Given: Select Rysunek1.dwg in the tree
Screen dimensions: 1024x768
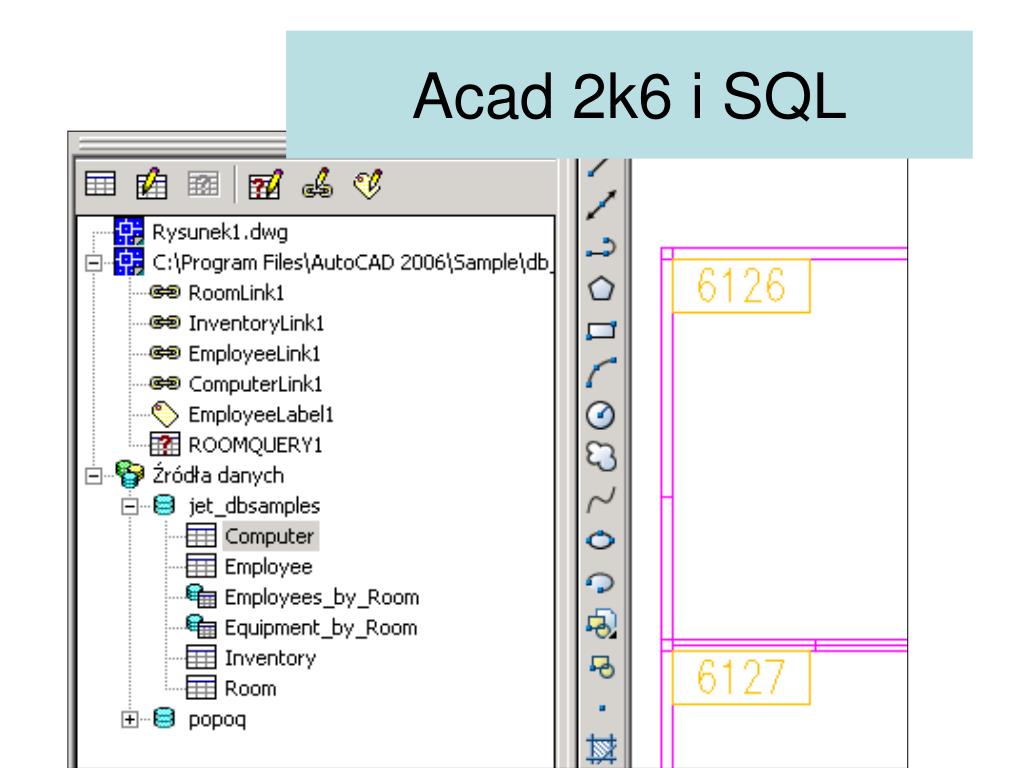Looking at the screenshot, I should click(219, 232).
